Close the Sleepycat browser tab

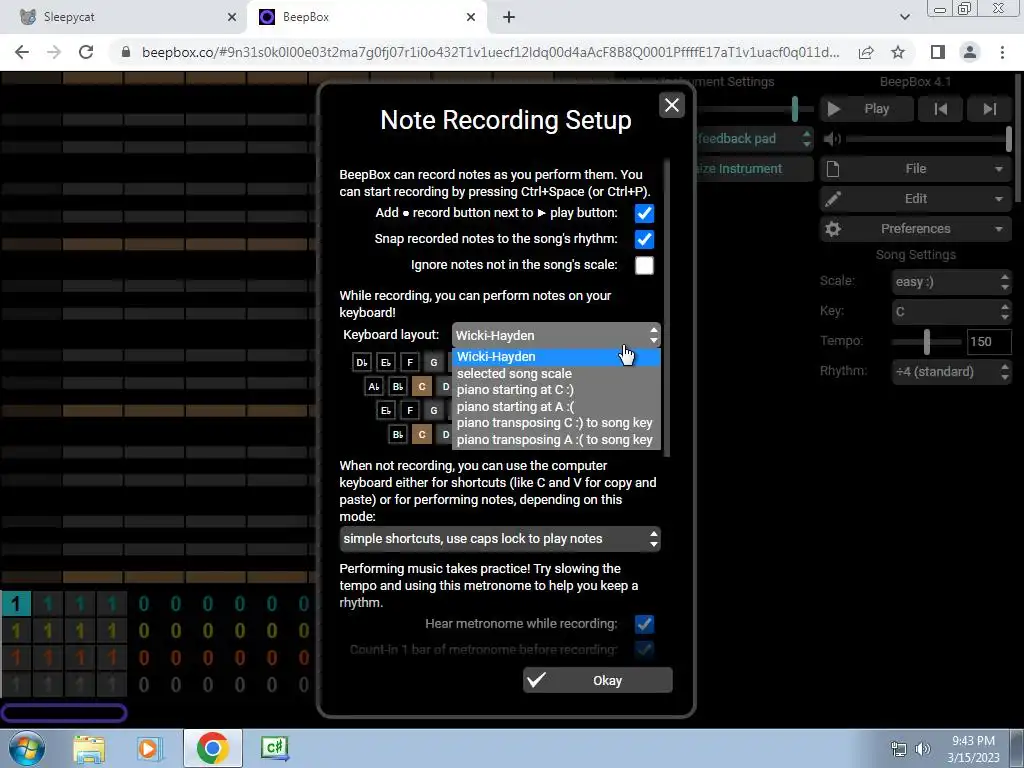pos(231,17)
